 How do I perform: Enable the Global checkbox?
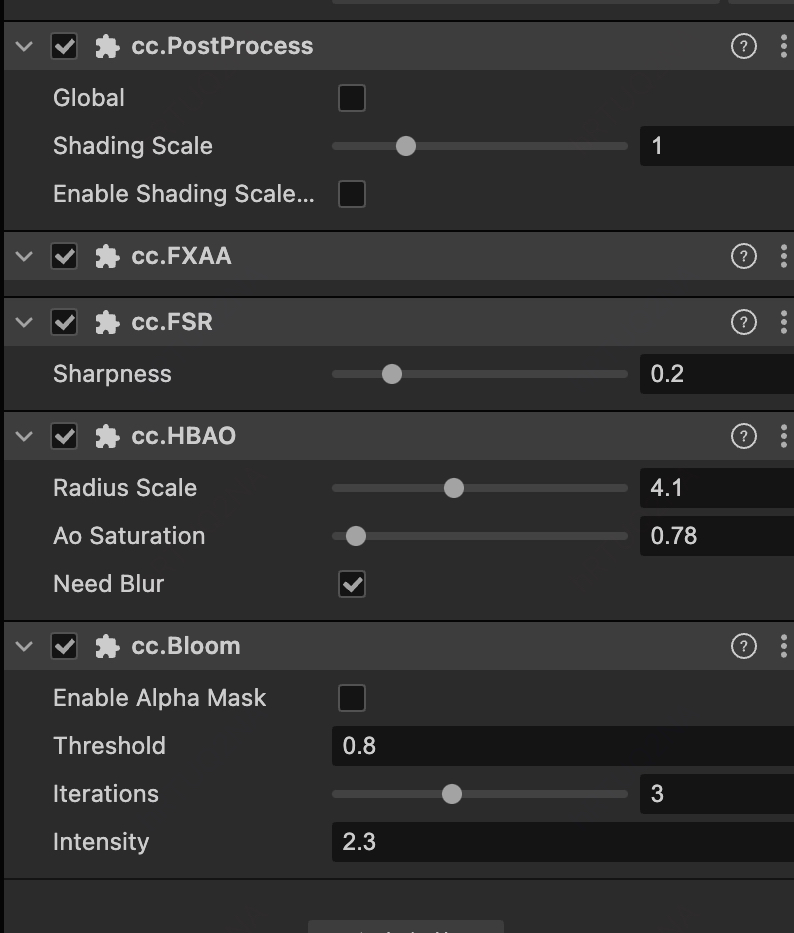click(x=352, y=98)
